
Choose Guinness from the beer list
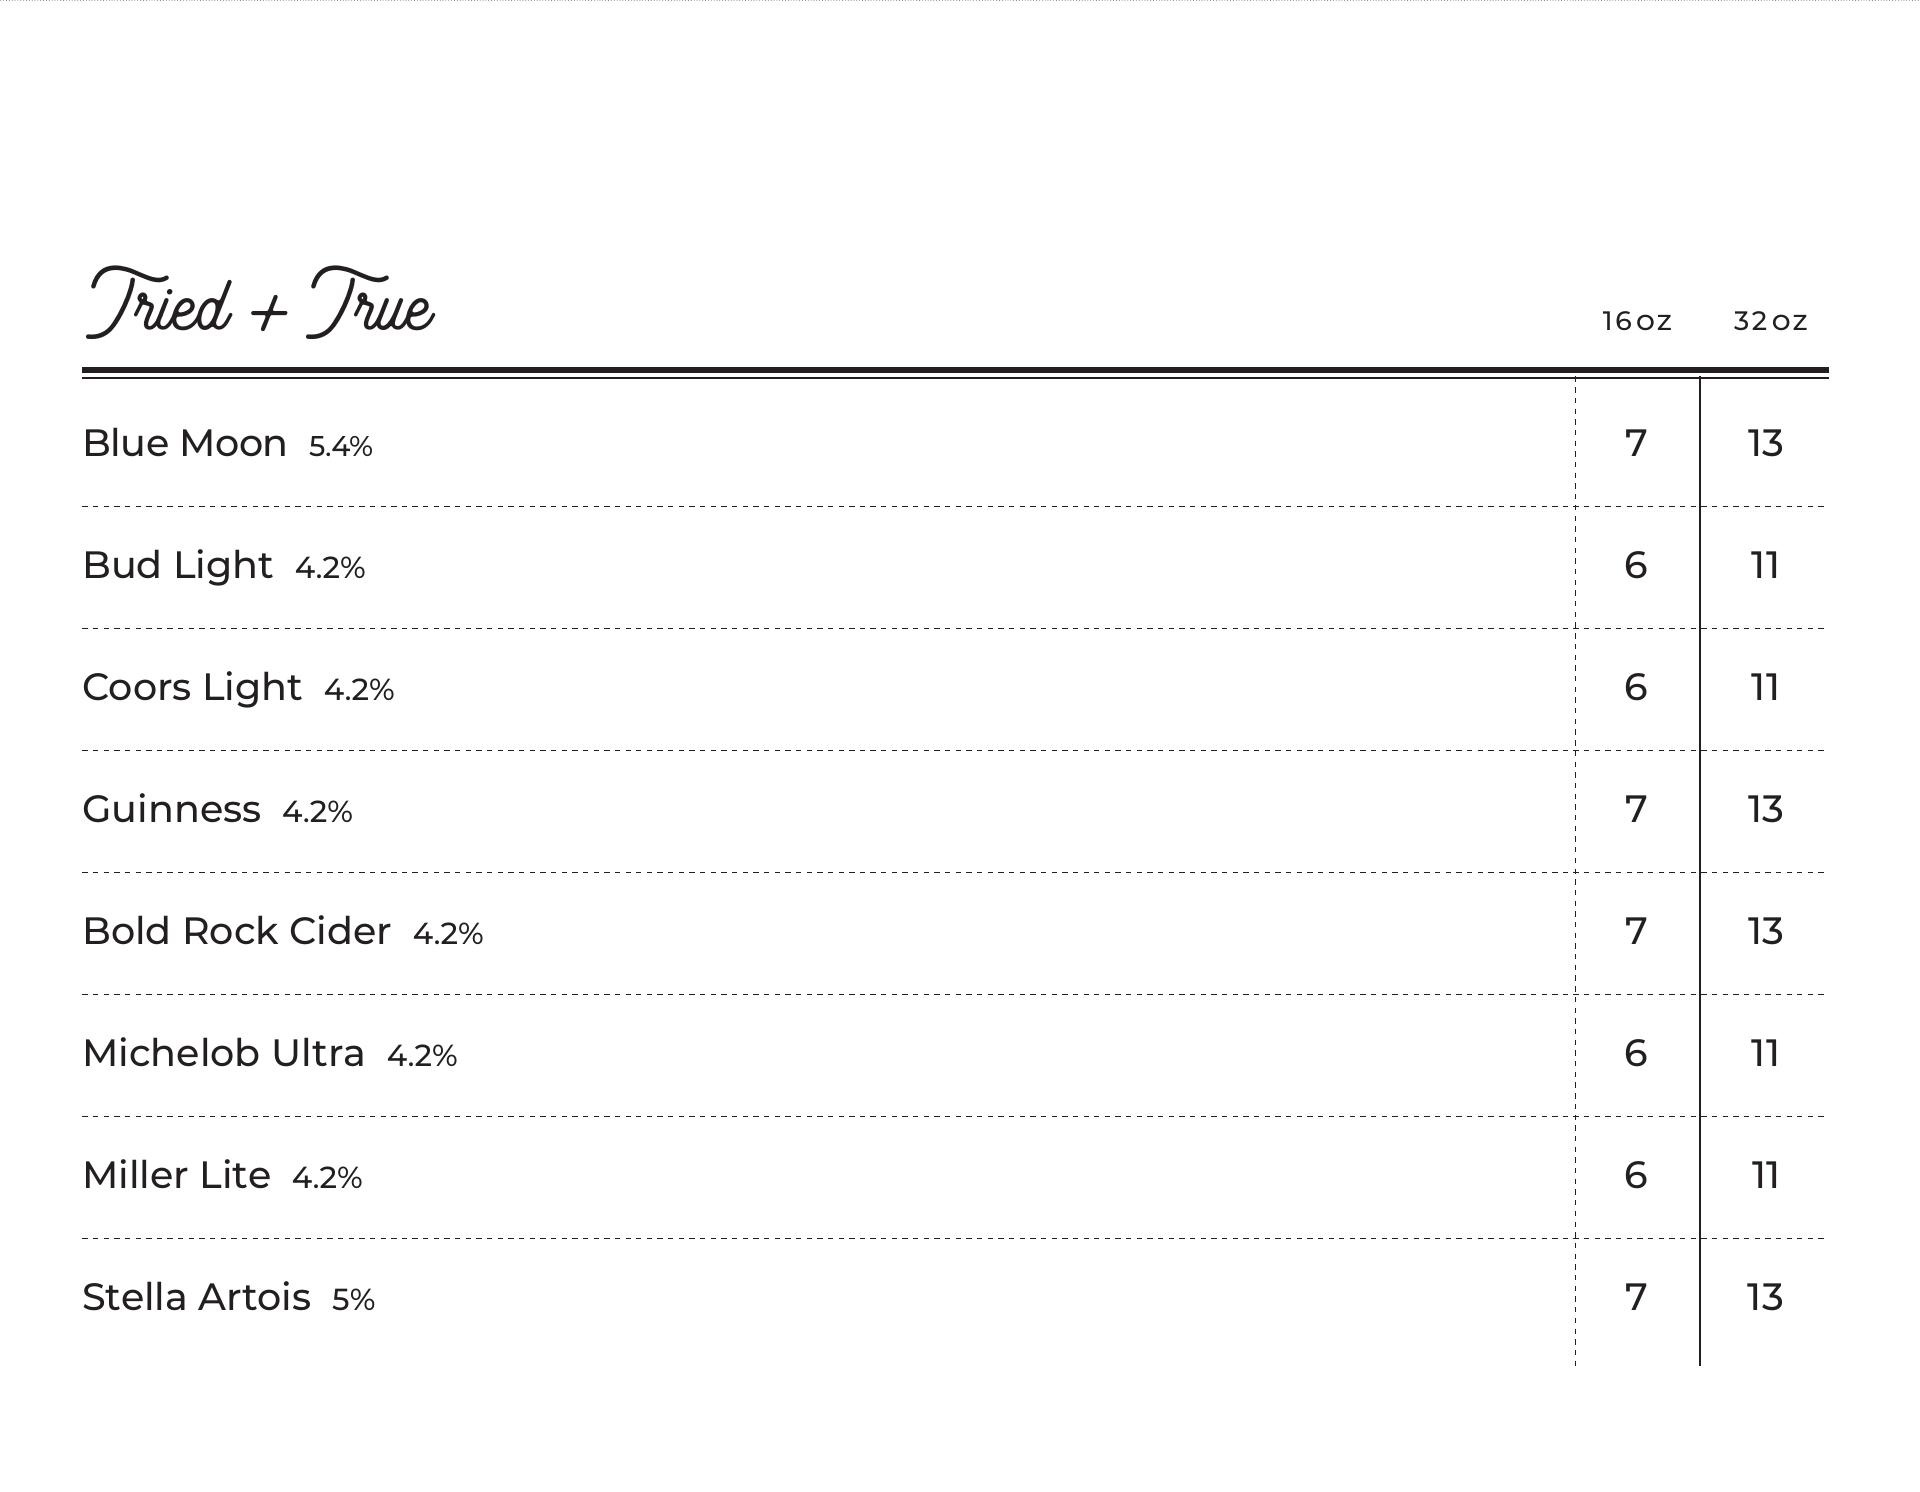[x=171, y=809]
